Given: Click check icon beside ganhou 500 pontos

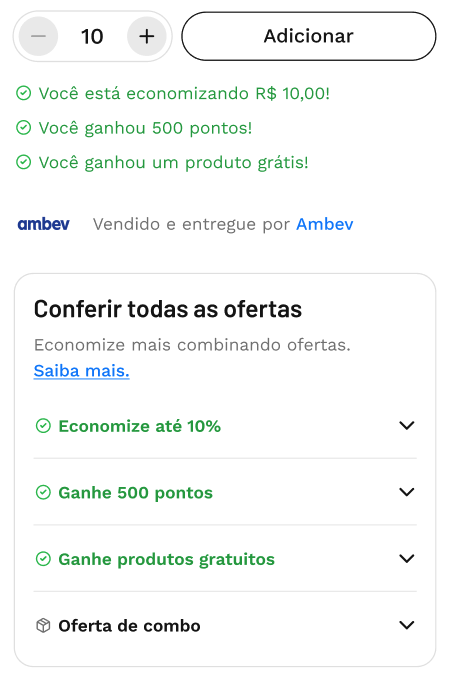Looking at the screenshot, I should coord(23,128).
